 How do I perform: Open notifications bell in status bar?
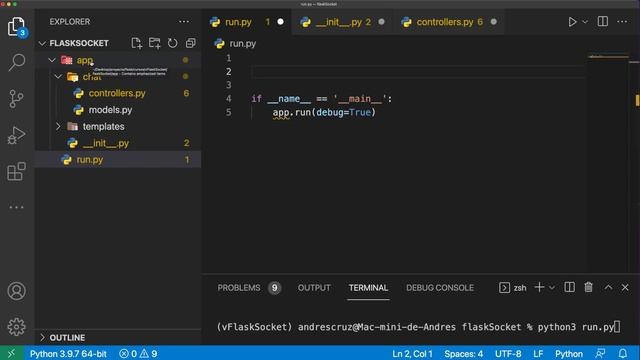622,353
